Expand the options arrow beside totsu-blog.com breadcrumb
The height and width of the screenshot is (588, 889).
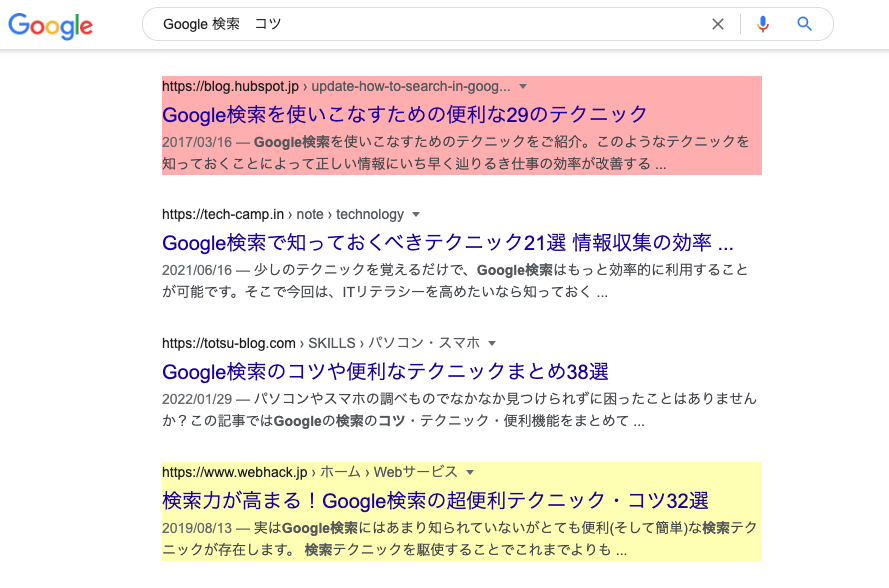[491, 343]
